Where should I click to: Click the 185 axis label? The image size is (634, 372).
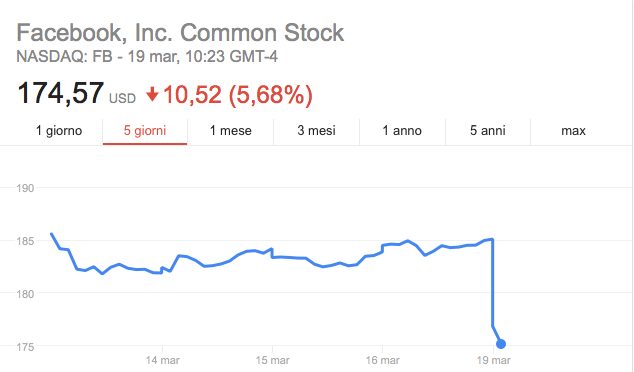pyautogui.click(x=25, y=241)
